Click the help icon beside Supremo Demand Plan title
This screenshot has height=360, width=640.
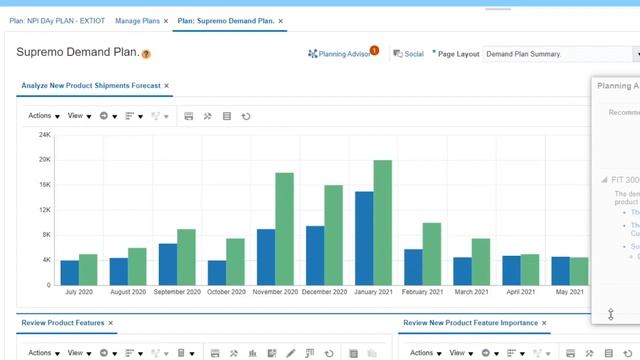point(146,54)
